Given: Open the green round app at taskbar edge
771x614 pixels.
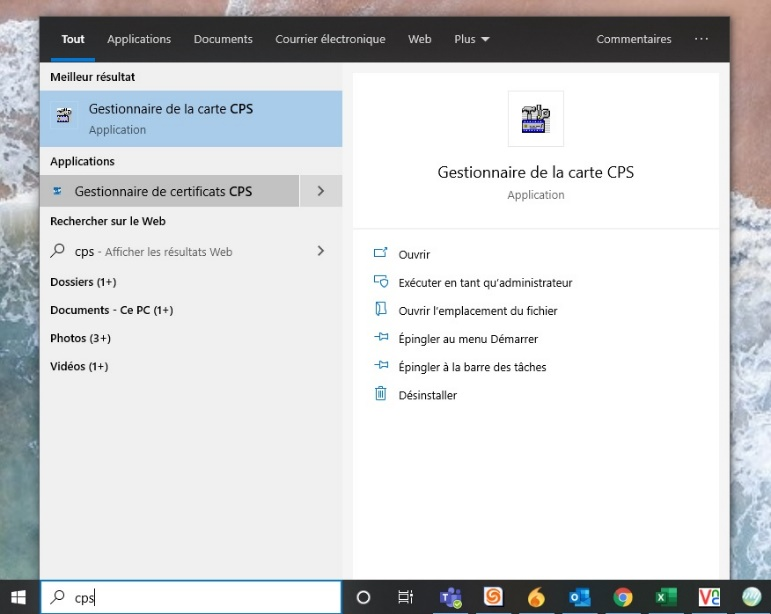Looking at the screenshot, I should point(751,597).
